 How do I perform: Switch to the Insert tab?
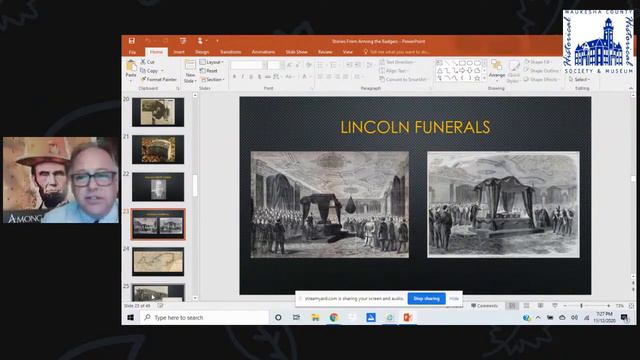(179, 52)
